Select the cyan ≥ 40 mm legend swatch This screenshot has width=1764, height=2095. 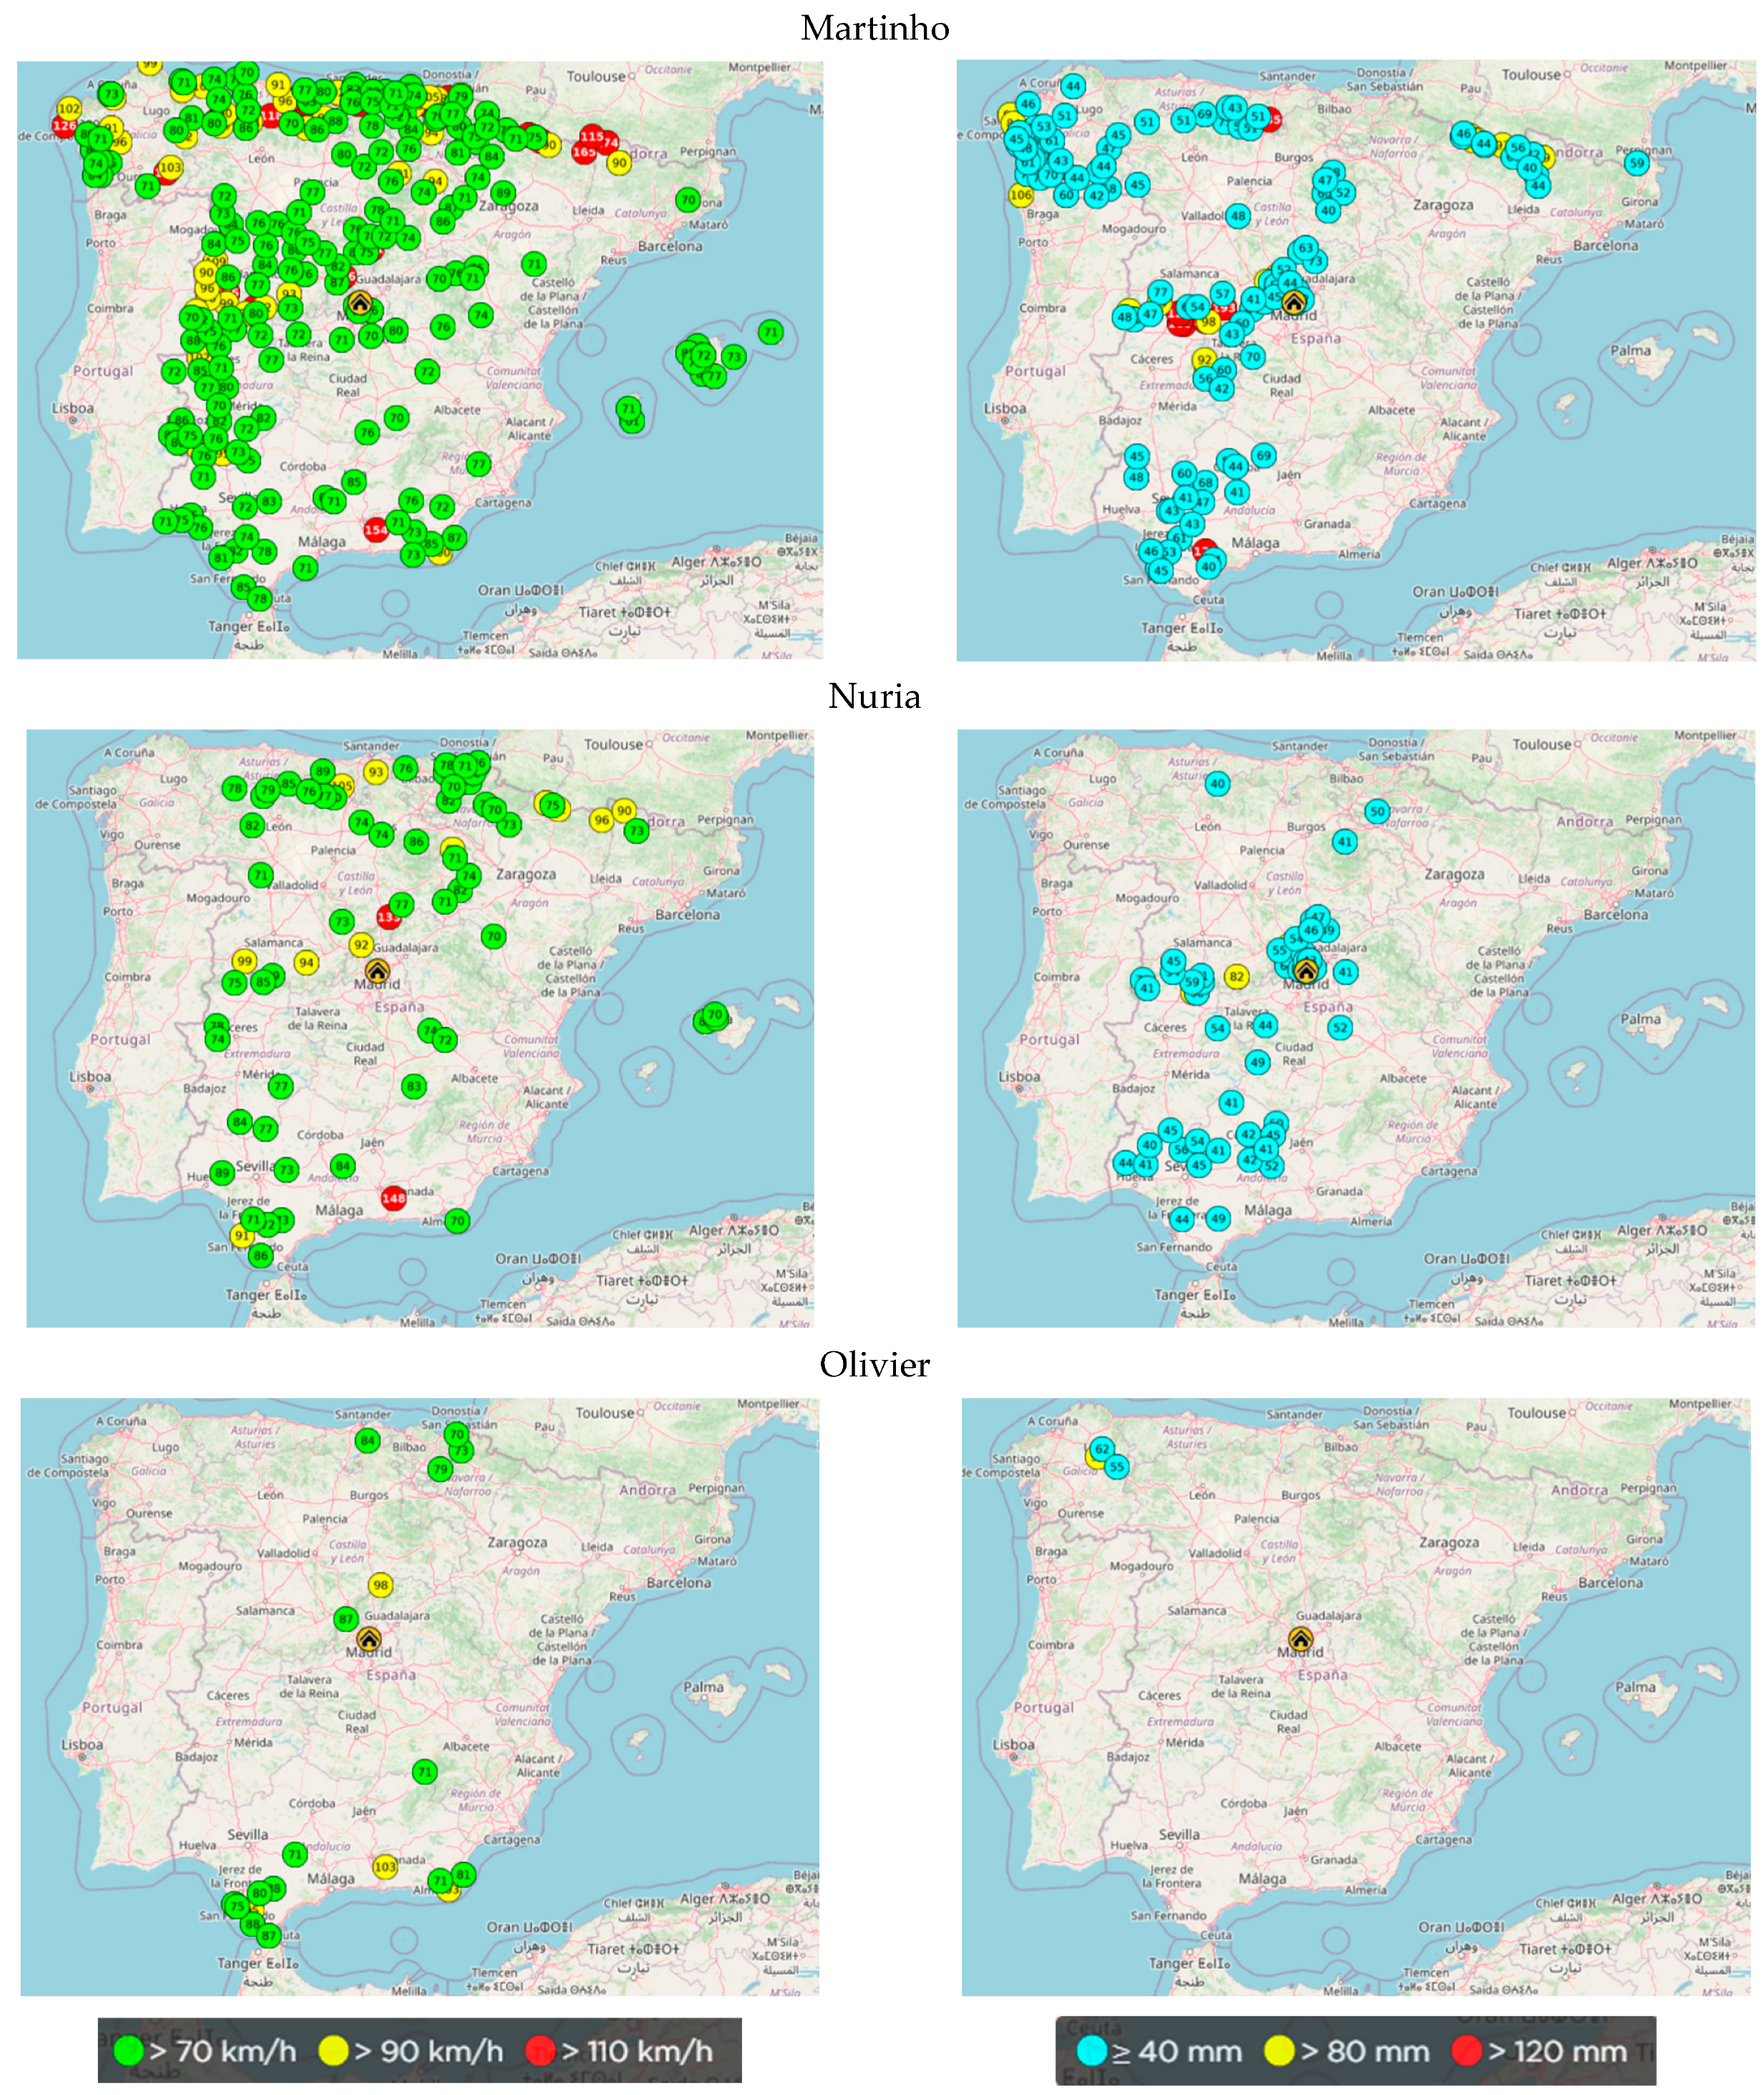[x=1092, y=2051]
